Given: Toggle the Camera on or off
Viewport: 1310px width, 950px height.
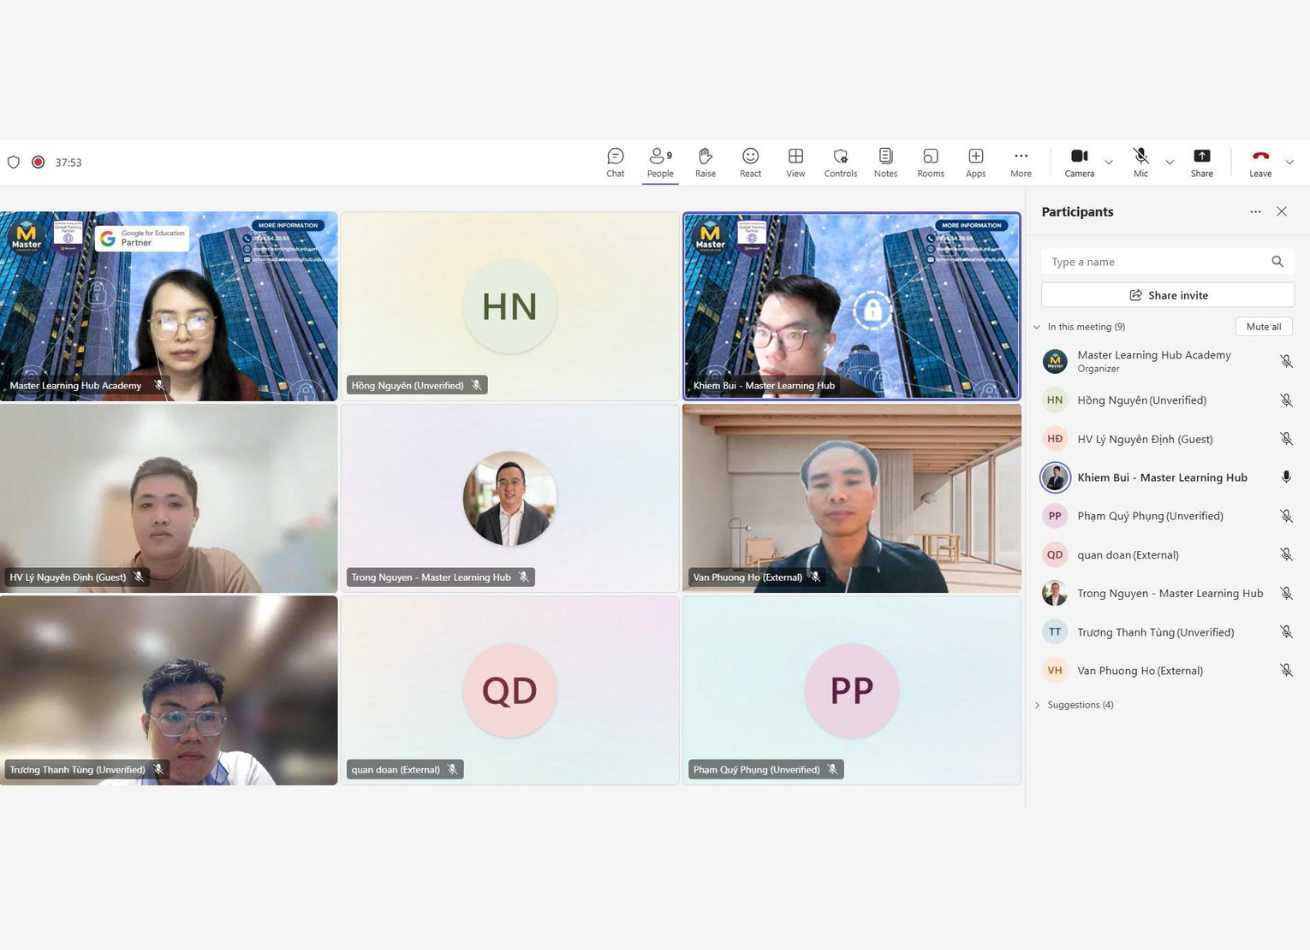Looking at the screenshot, I should click(1079, 162).
